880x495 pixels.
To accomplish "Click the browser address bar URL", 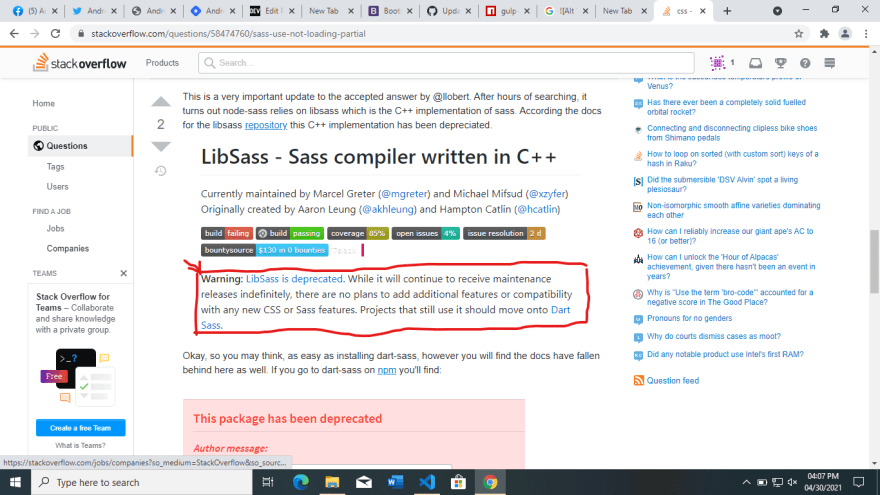I will pos(228,34).
